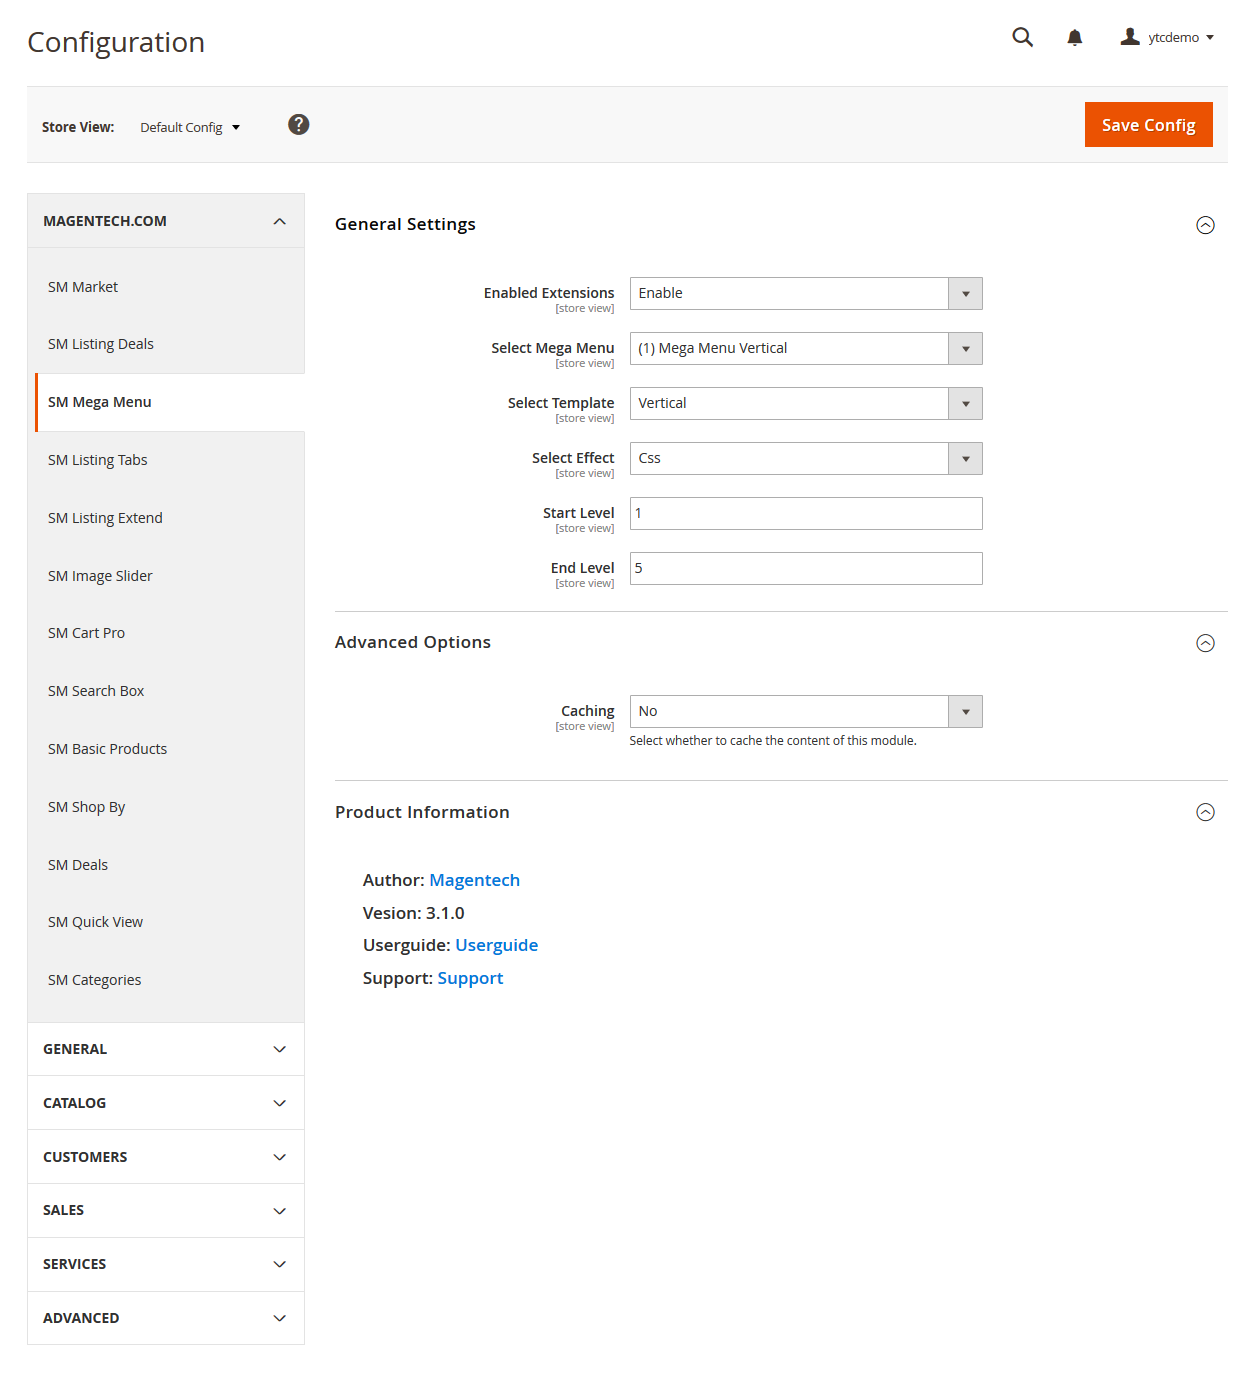Collapse the MAGENTECH.COM section
Viewport: 1240px width, 1373px height.
166,221
